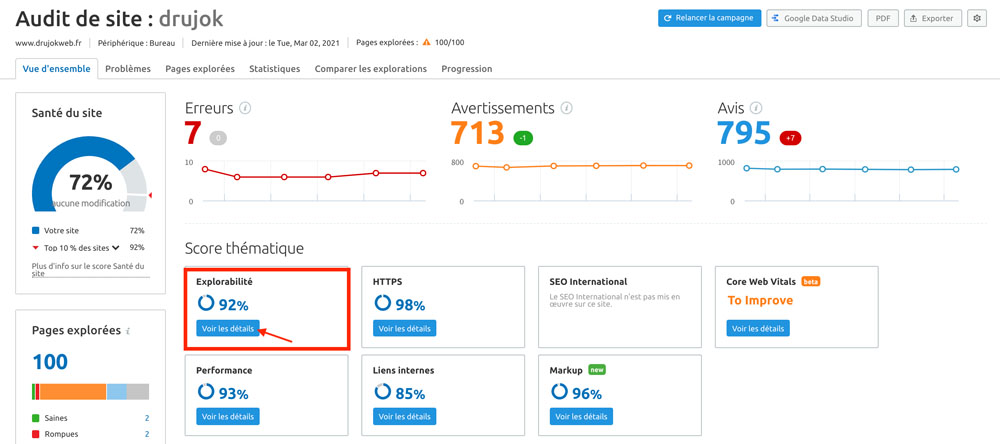Click the orange segment of pages bar
This screenshot has width=1000, height=444.
click(x=73, y=392)
